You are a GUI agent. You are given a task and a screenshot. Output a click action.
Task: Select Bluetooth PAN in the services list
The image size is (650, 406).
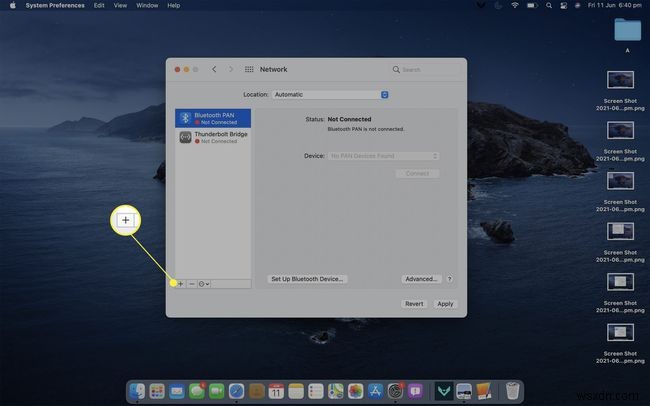click(213, 118)
